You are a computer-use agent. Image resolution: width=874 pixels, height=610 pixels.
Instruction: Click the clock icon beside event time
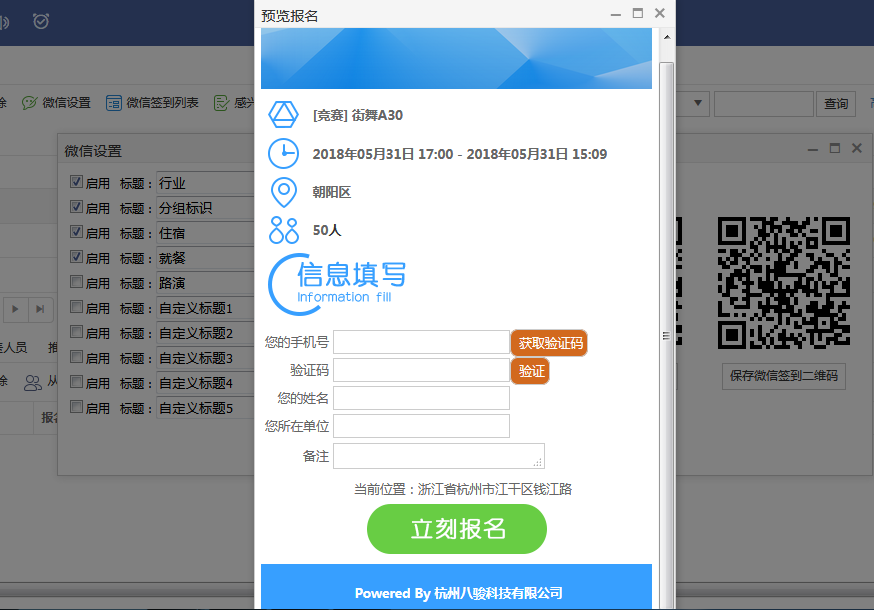(284, 154)
